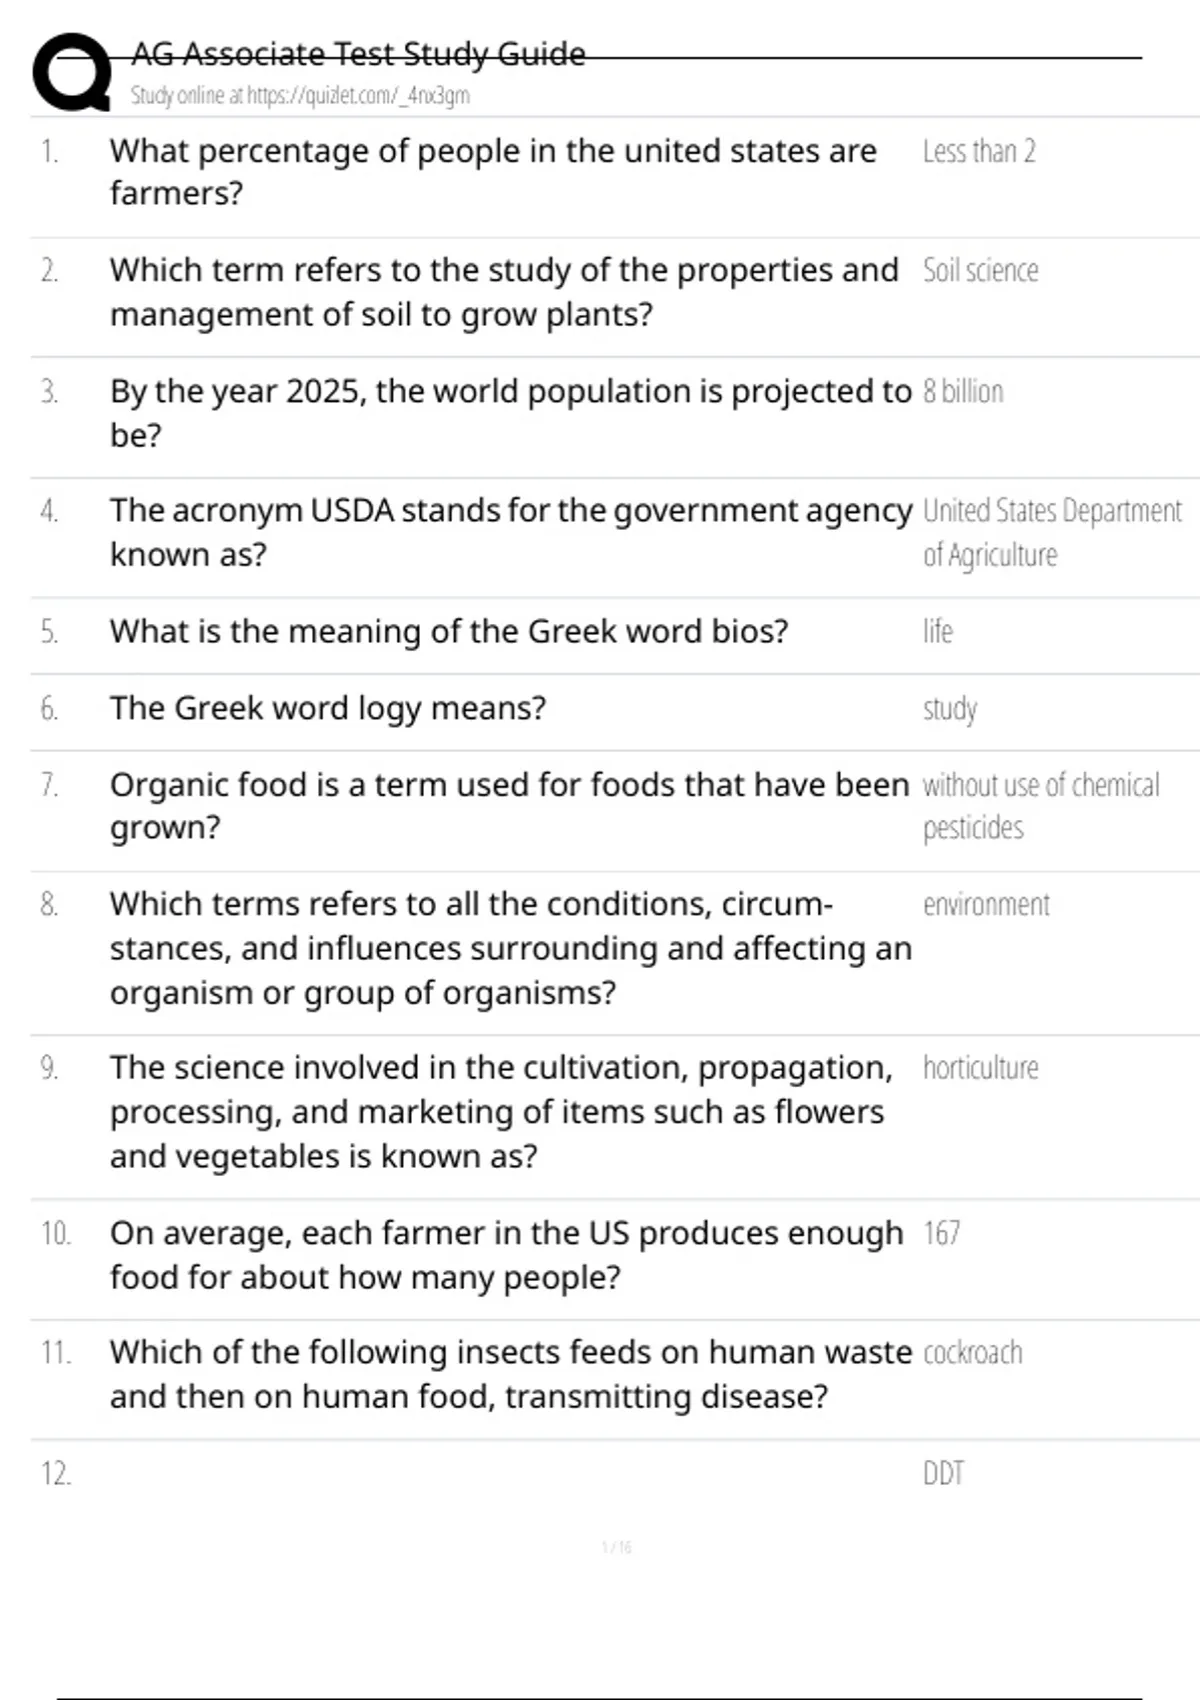Select 'United States Department of Agriculture' answer

coord(1050,532)
